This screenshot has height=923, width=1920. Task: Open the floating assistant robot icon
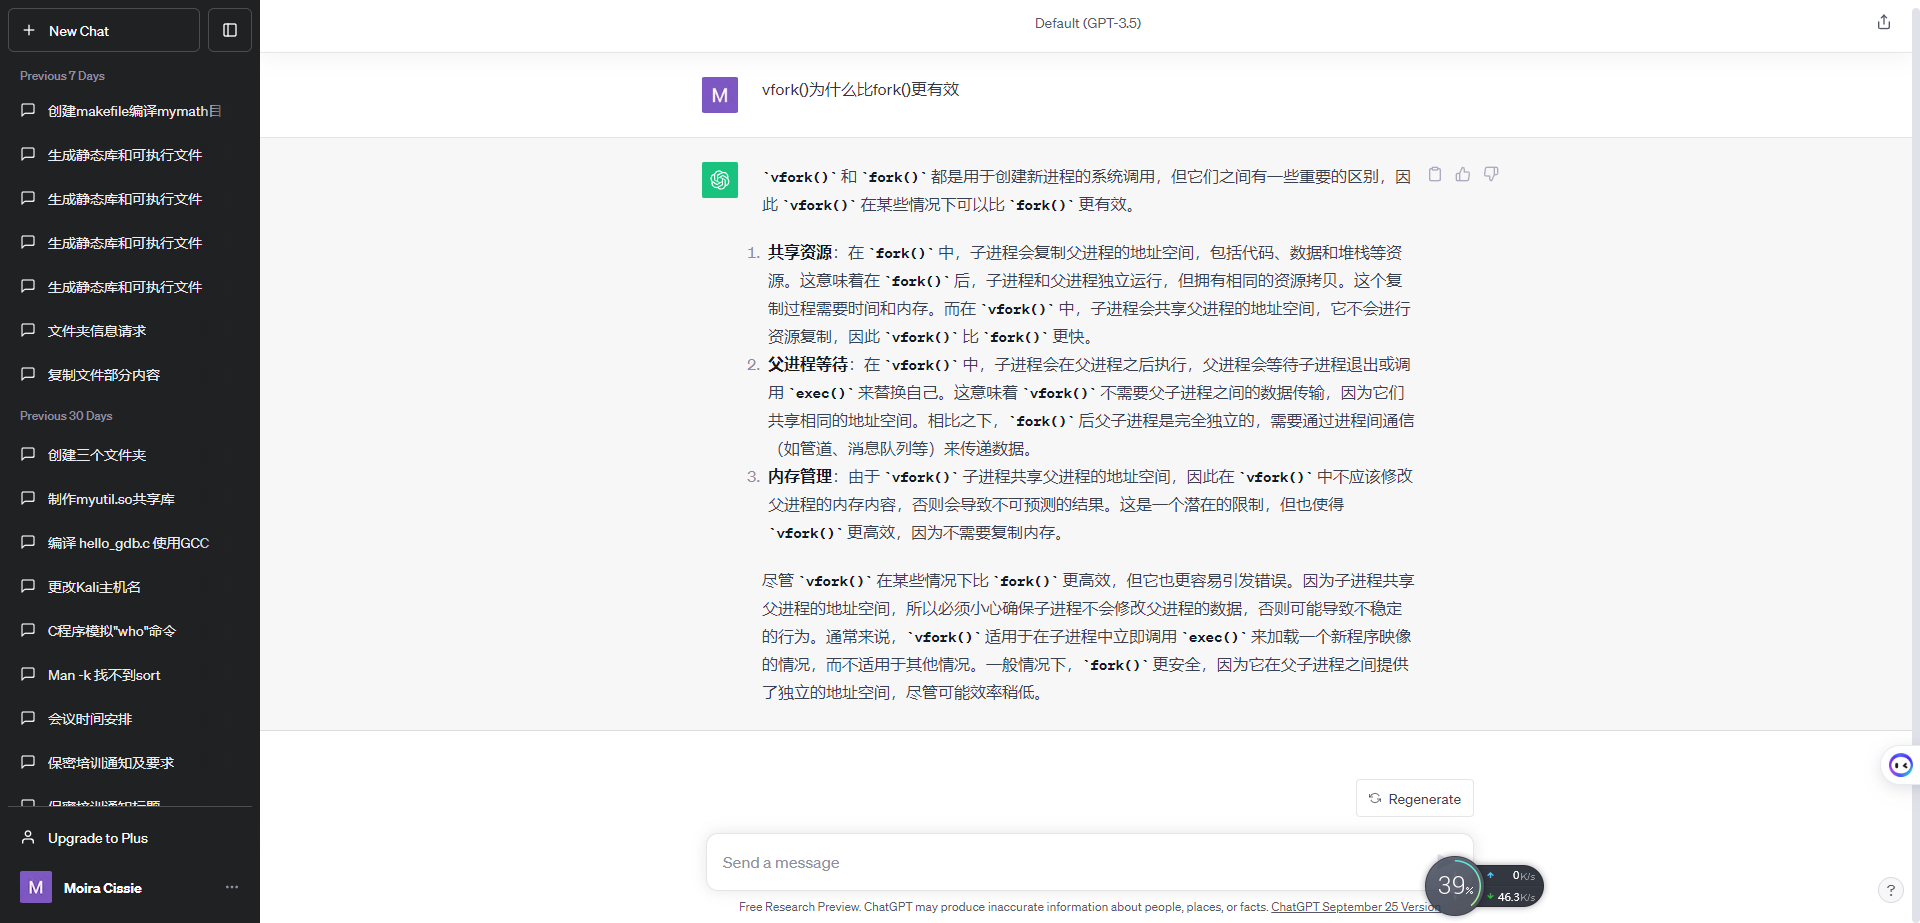(x=1900, y=765)
